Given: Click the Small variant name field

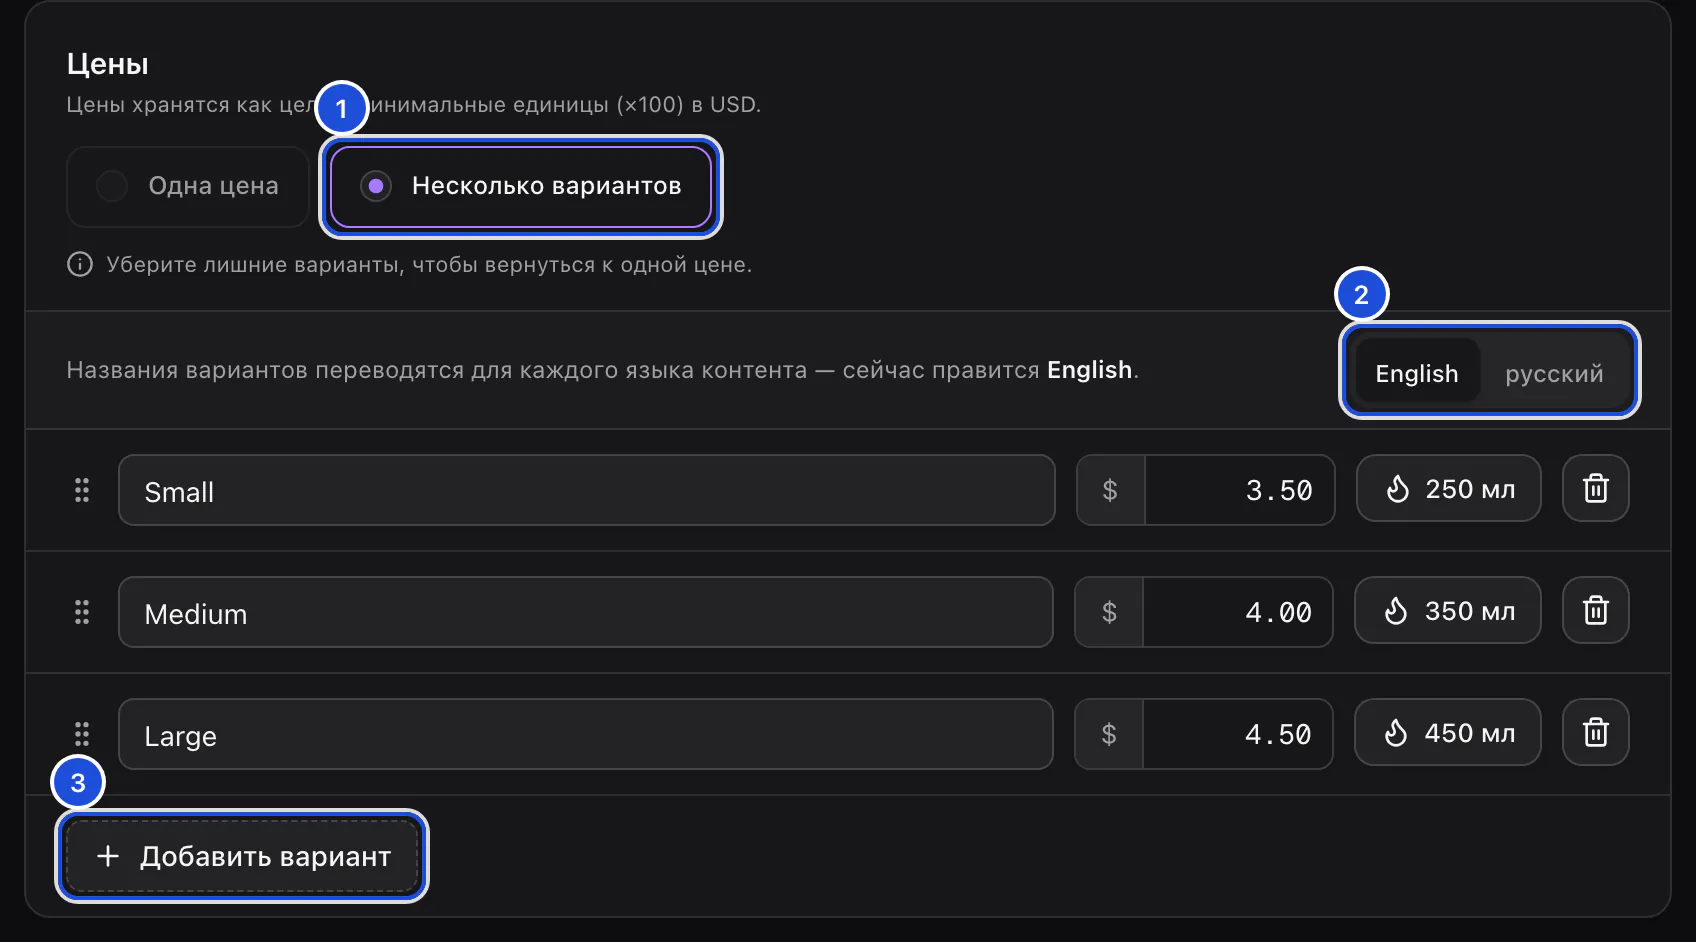Looking at the screenshot, I should (587, 490).
